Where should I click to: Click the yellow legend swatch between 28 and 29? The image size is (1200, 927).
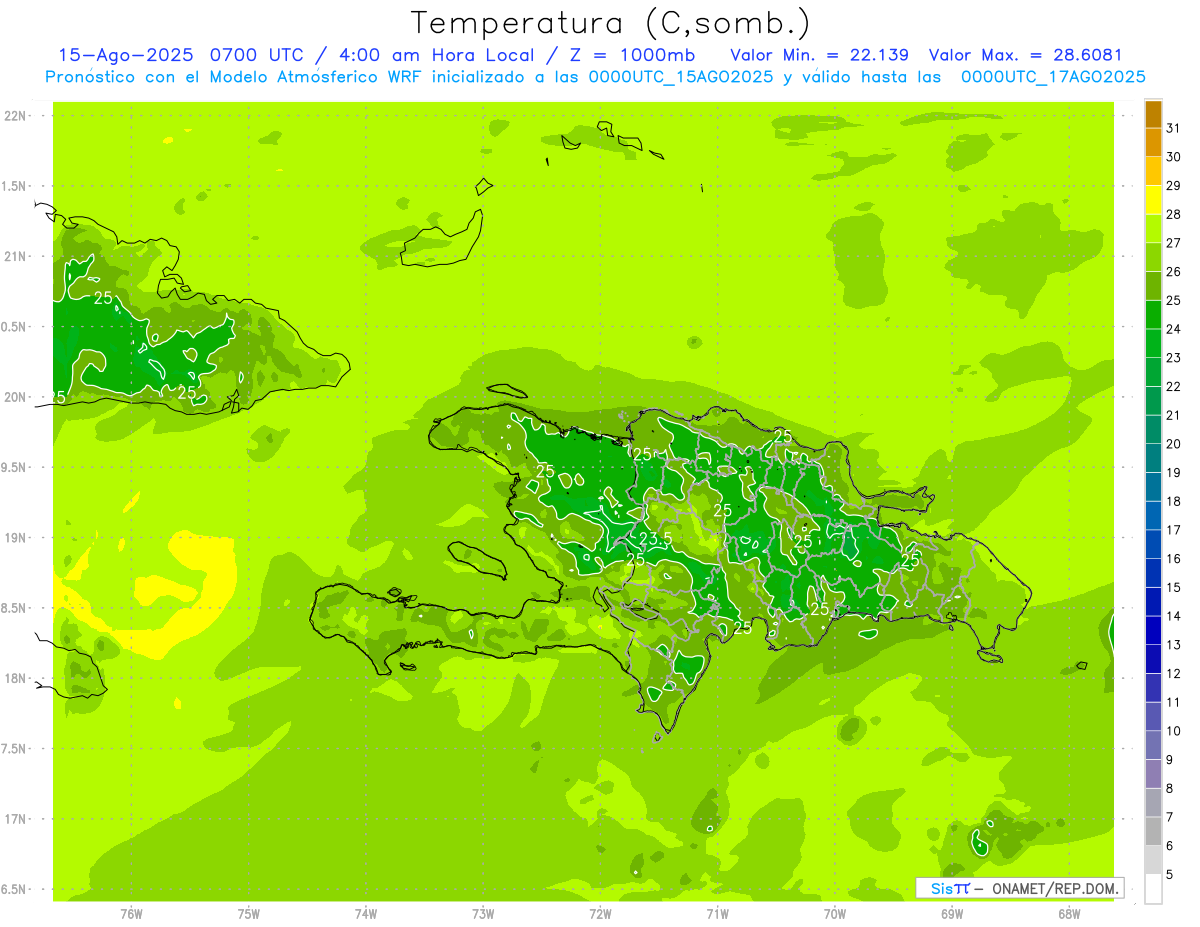click(1153, 200)
